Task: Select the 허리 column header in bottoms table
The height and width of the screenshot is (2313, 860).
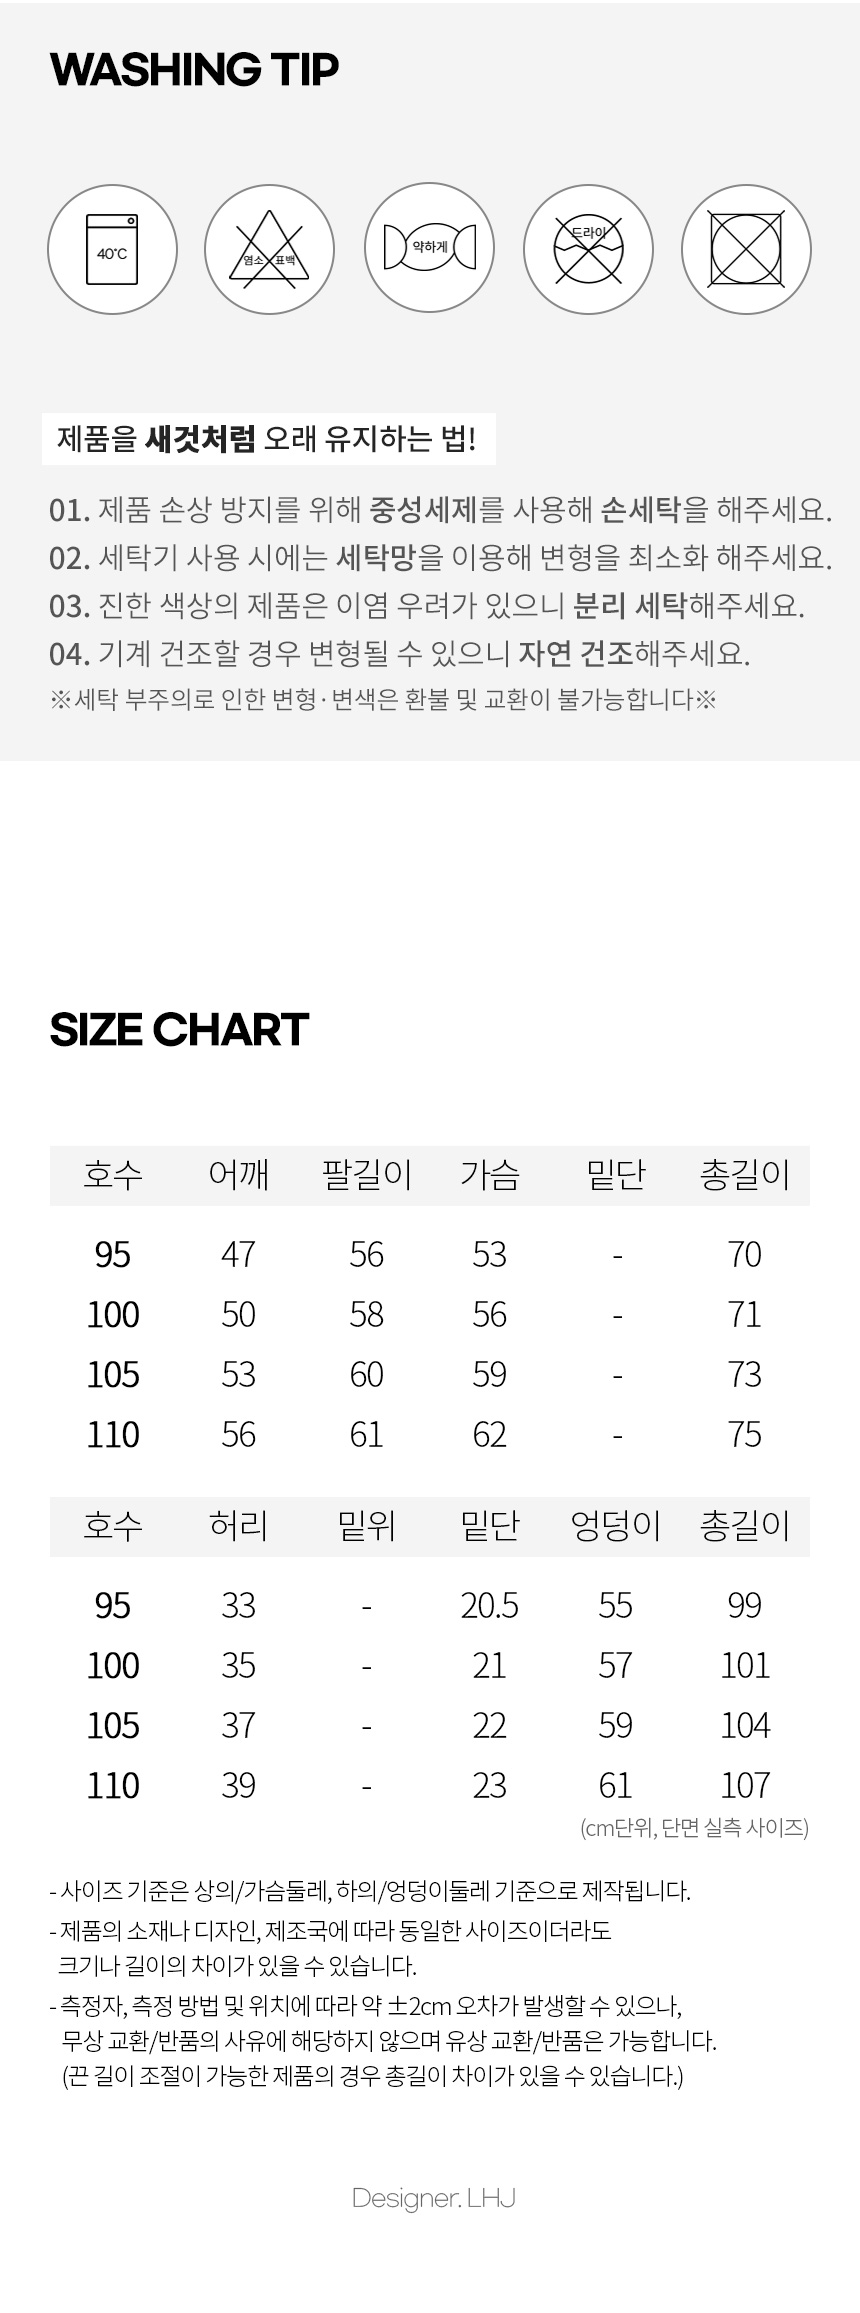Action: [x=238, y=1525]
